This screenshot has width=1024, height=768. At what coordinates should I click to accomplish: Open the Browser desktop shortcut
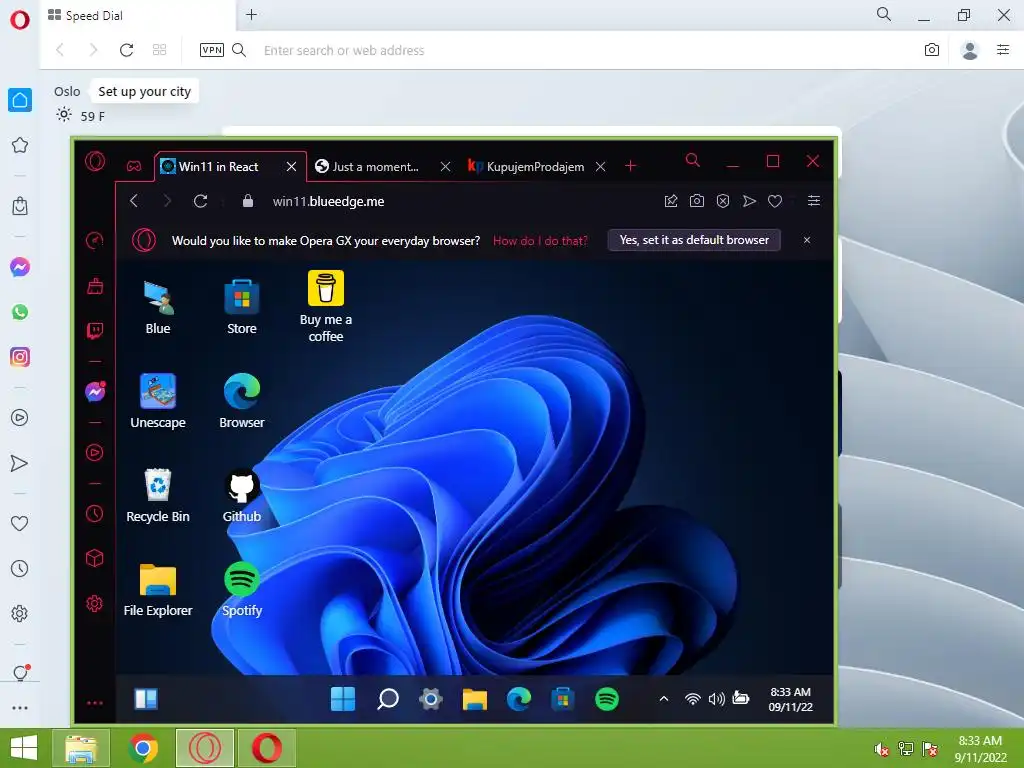242,400
